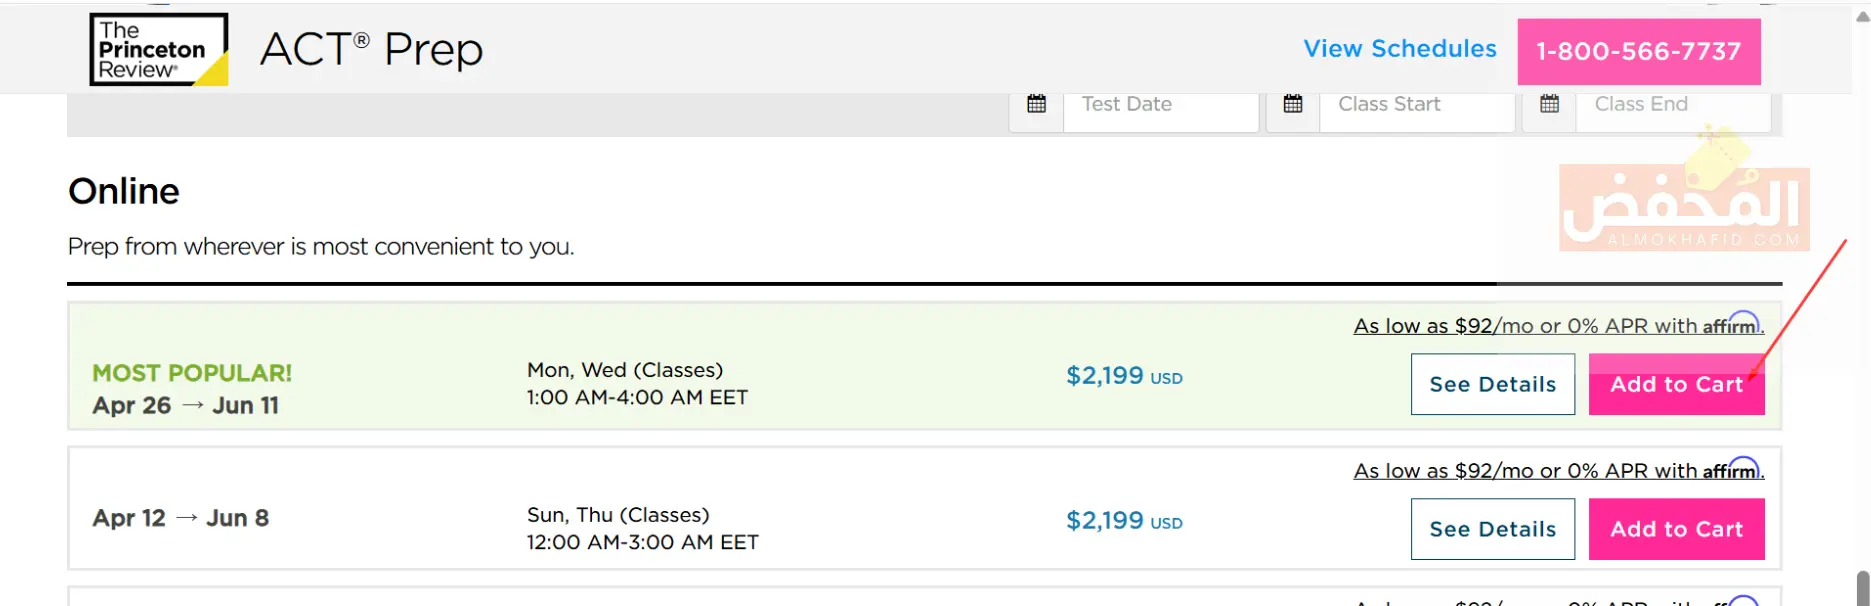The width and height of the screenshot is (1871, 606).
Task: Call 1-800-566-7737 via the pink button
Action: 1638,51
